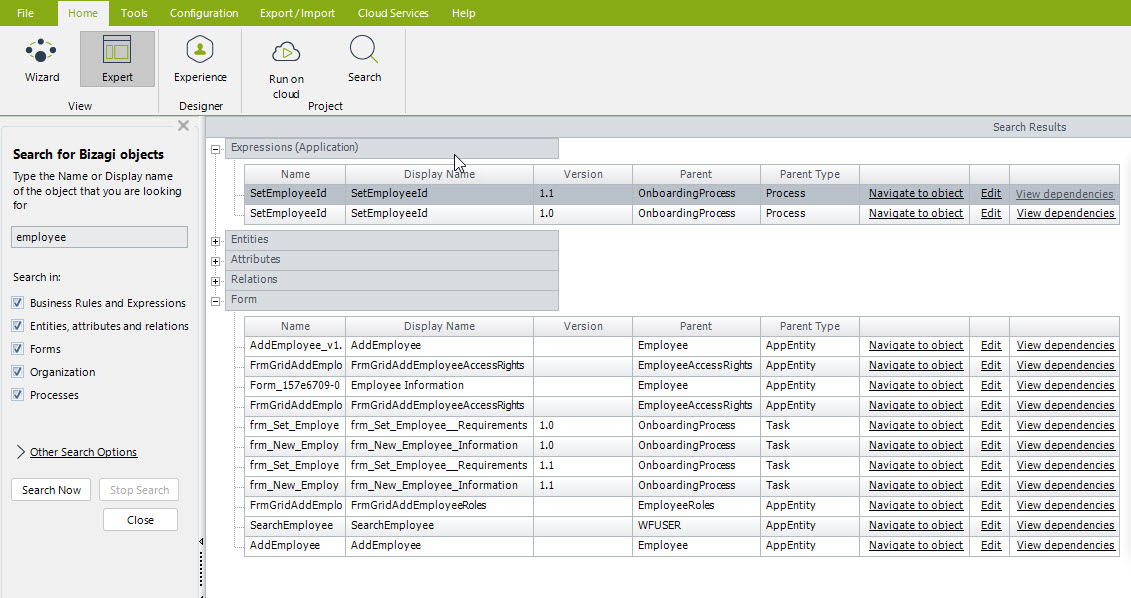This screenshot has width=1131, height=598.
Task: Click the Name column header in Form table
Action: (295, 326)
